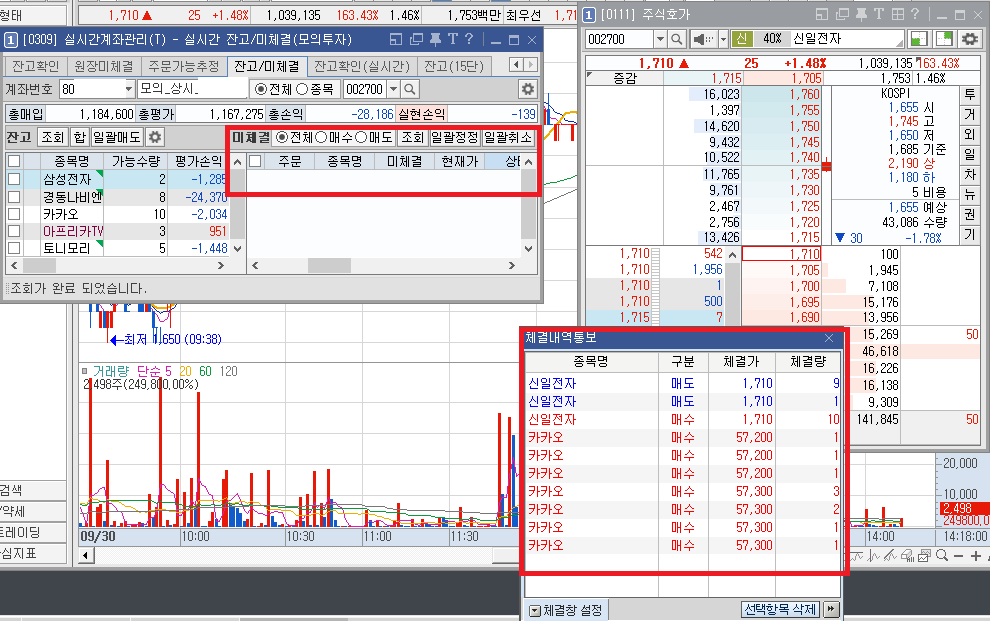Click the tab-scroll right arrow in the account window
Viewport: 990px width, 621px height.
[x=531, y=65]
